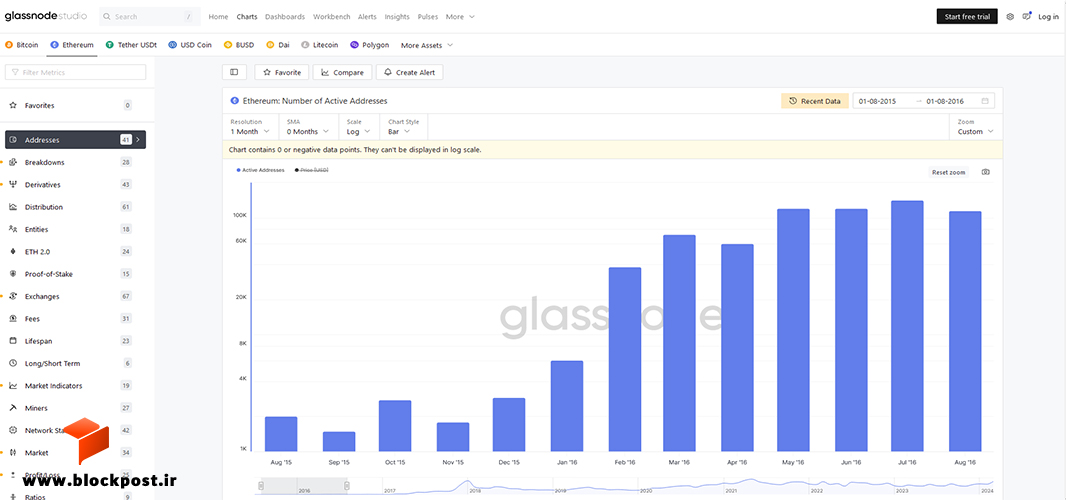Click the end date 01-08-2016 field
This screenshot has width=1066, height=500.
945,101
